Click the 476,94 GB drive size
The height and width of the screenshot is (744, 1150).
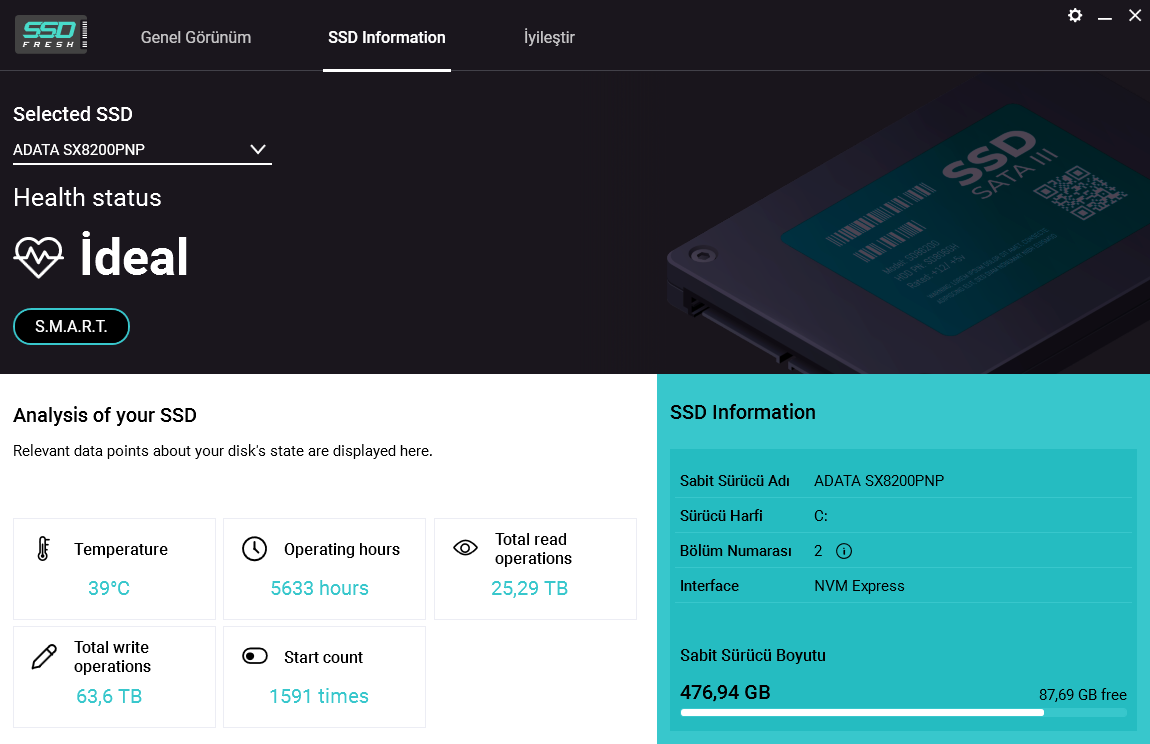click(725, 693)
